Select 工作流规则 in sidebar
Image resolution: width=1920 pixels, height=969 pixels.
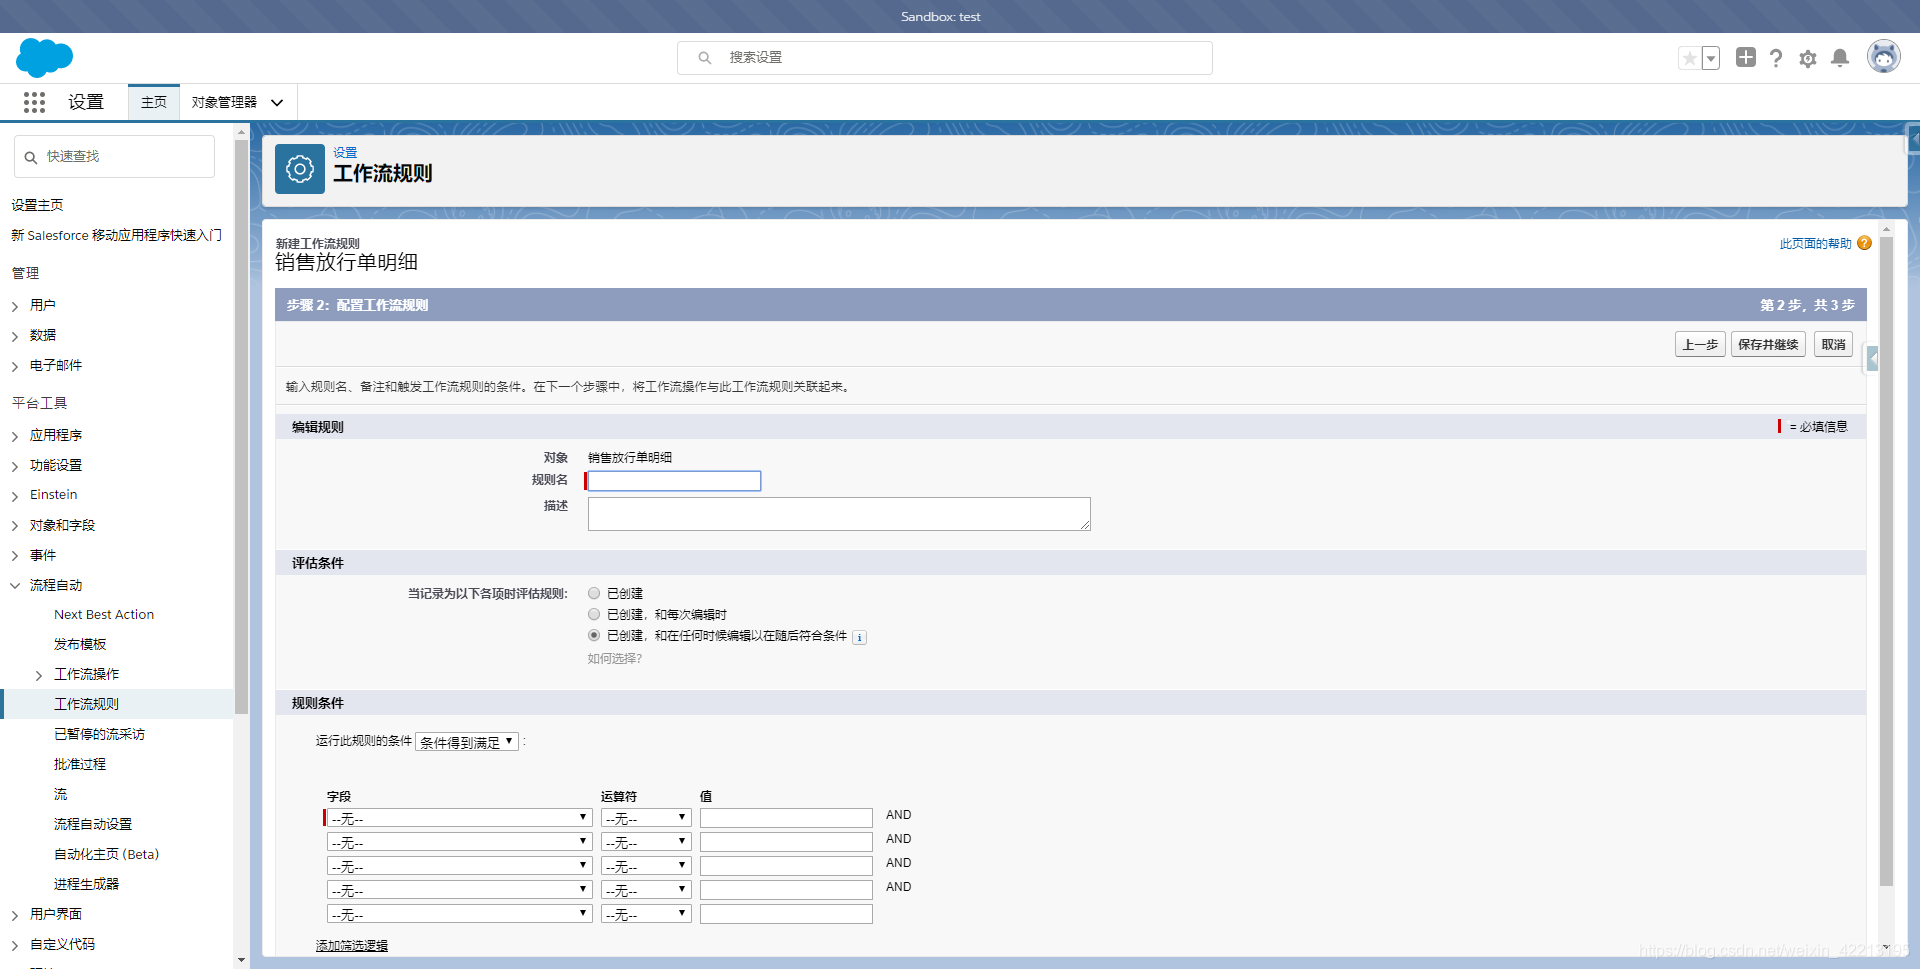point(86,704)
